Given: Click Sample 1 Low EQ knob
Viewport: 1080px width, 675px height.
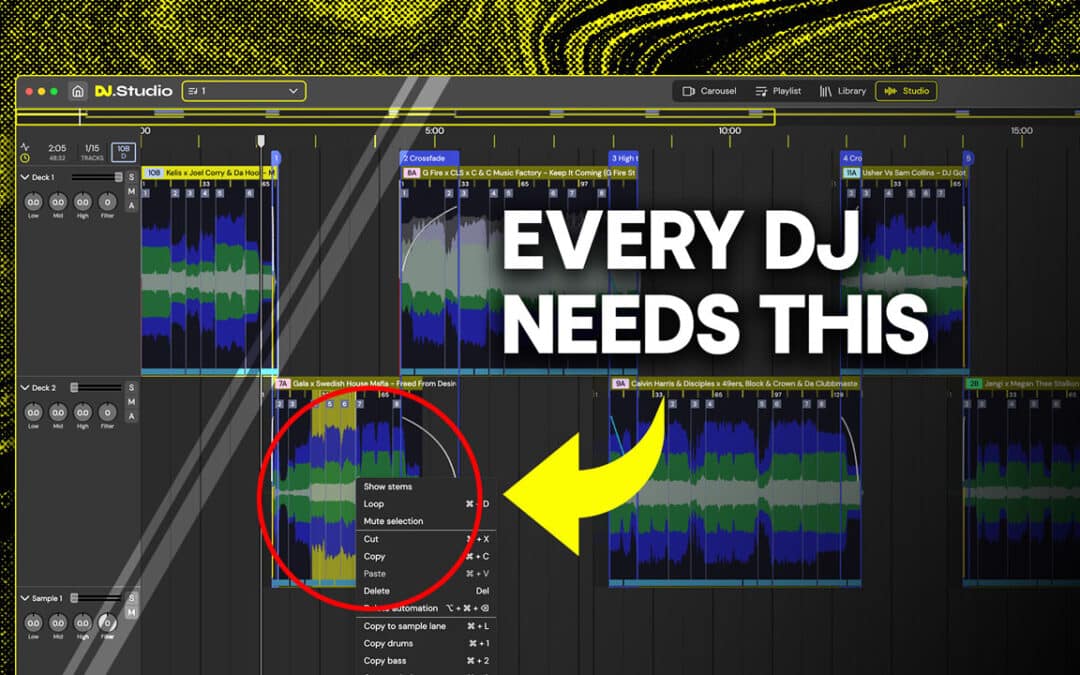Looking at the screenshot, I should pyautogui.click(x=33, y=623).
